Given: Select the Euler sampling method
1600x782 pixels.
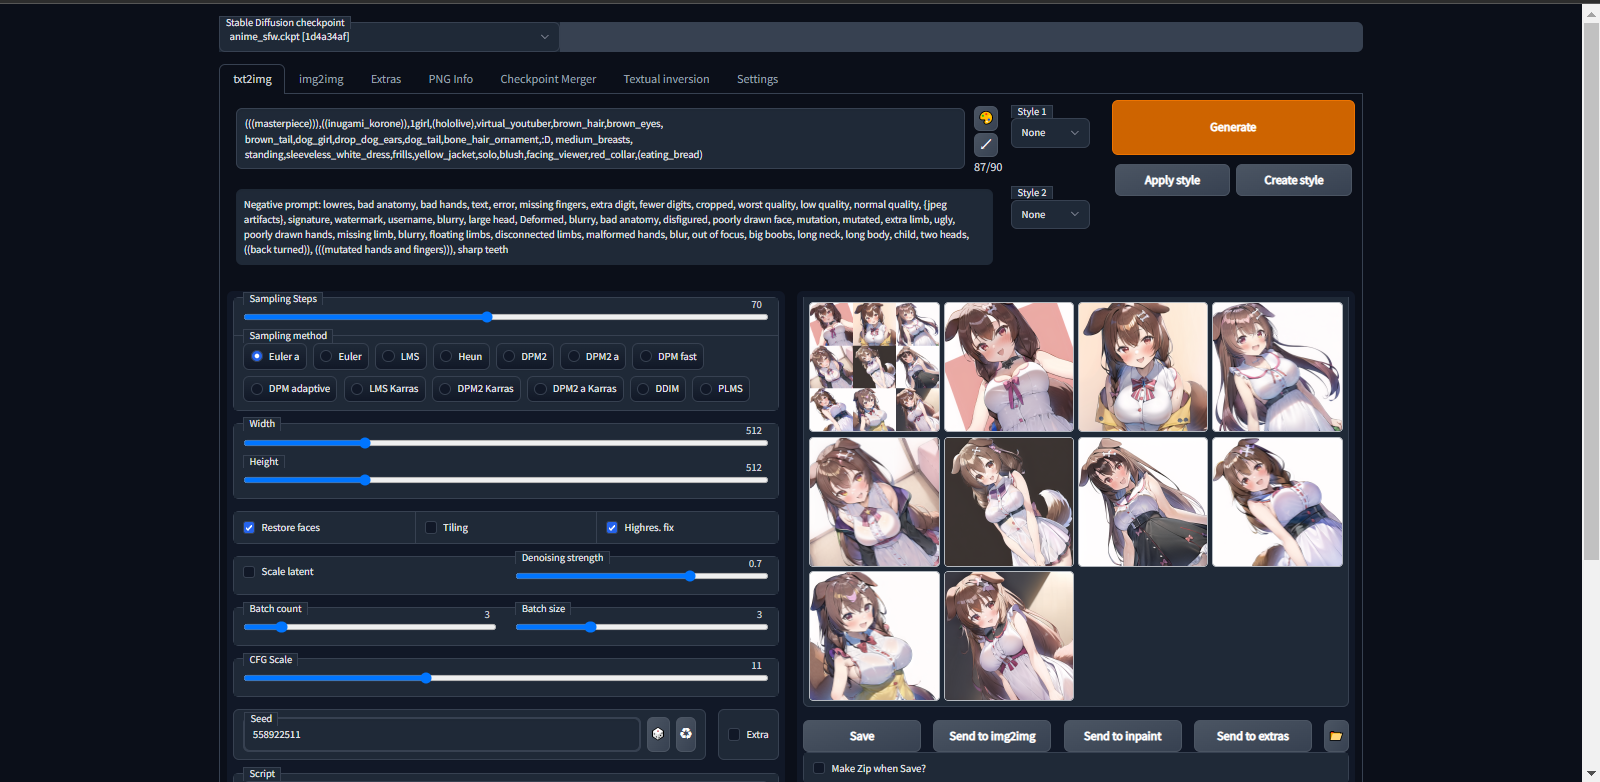Looking at the screenshot, I should pos(341,356).
